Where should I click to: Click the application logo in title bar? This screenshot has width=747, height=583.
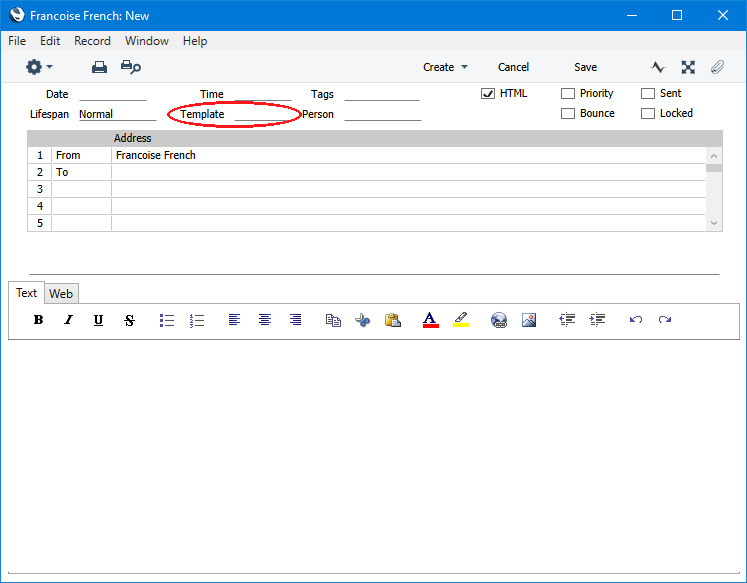pyautogui.click(x=17, y=15)
